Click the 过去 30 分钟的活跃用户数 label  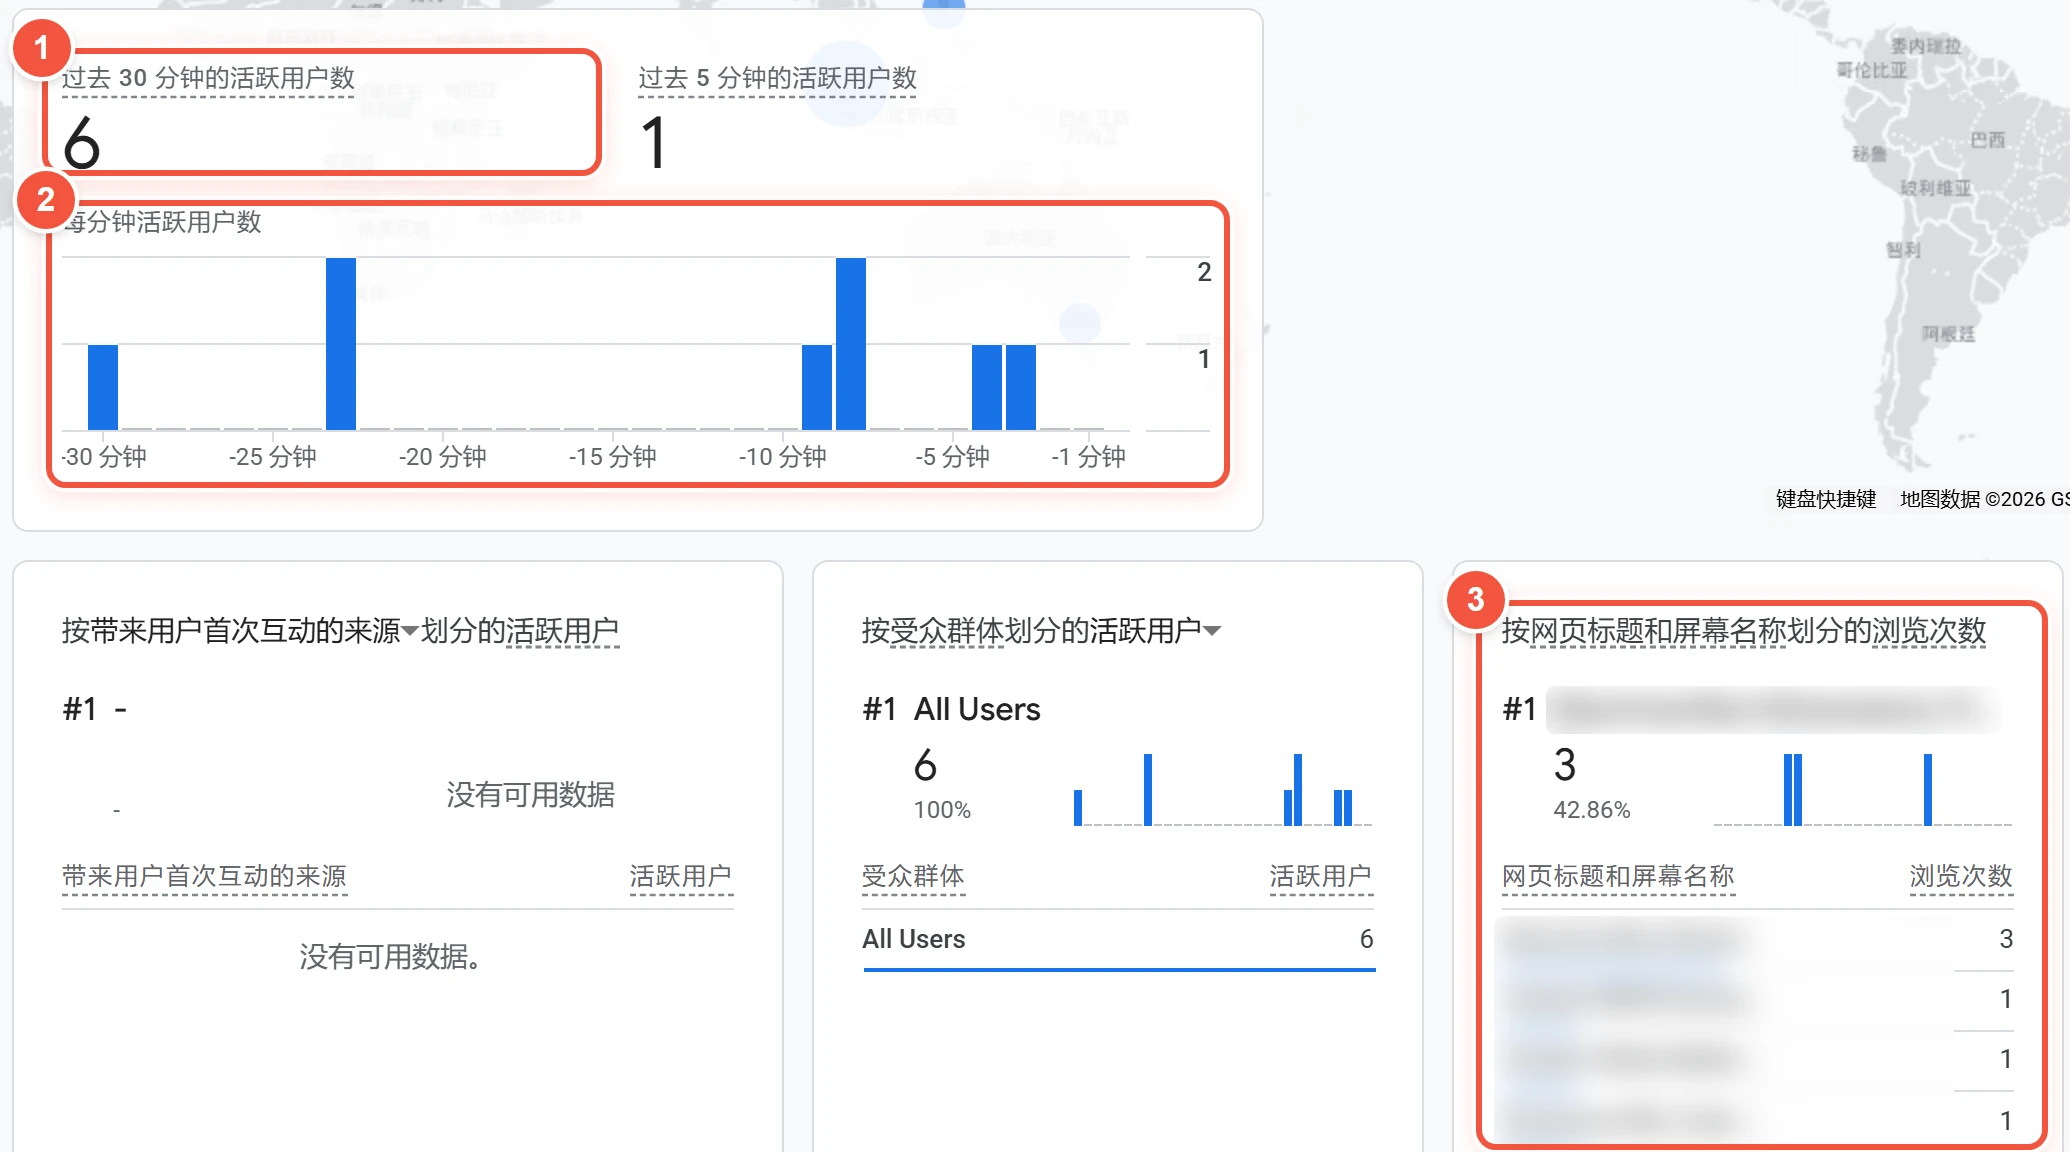[x=208, y=78]
